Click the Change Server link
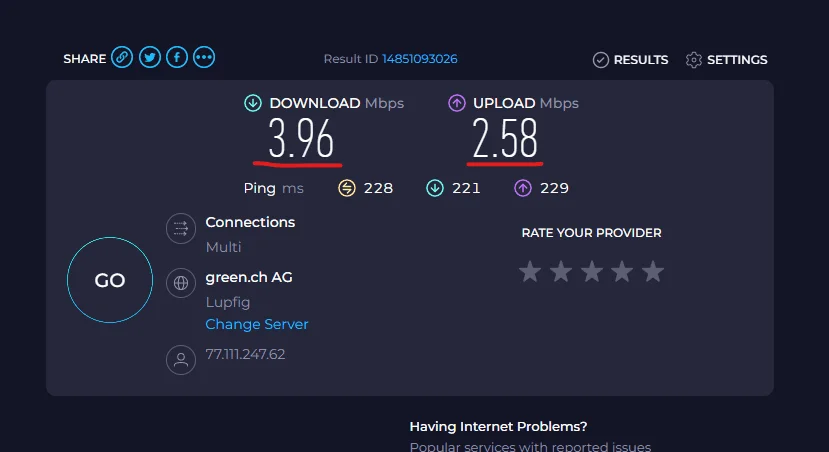Viewport: 829px width, 452px height. pyautogui.click(x=256, y=324)
